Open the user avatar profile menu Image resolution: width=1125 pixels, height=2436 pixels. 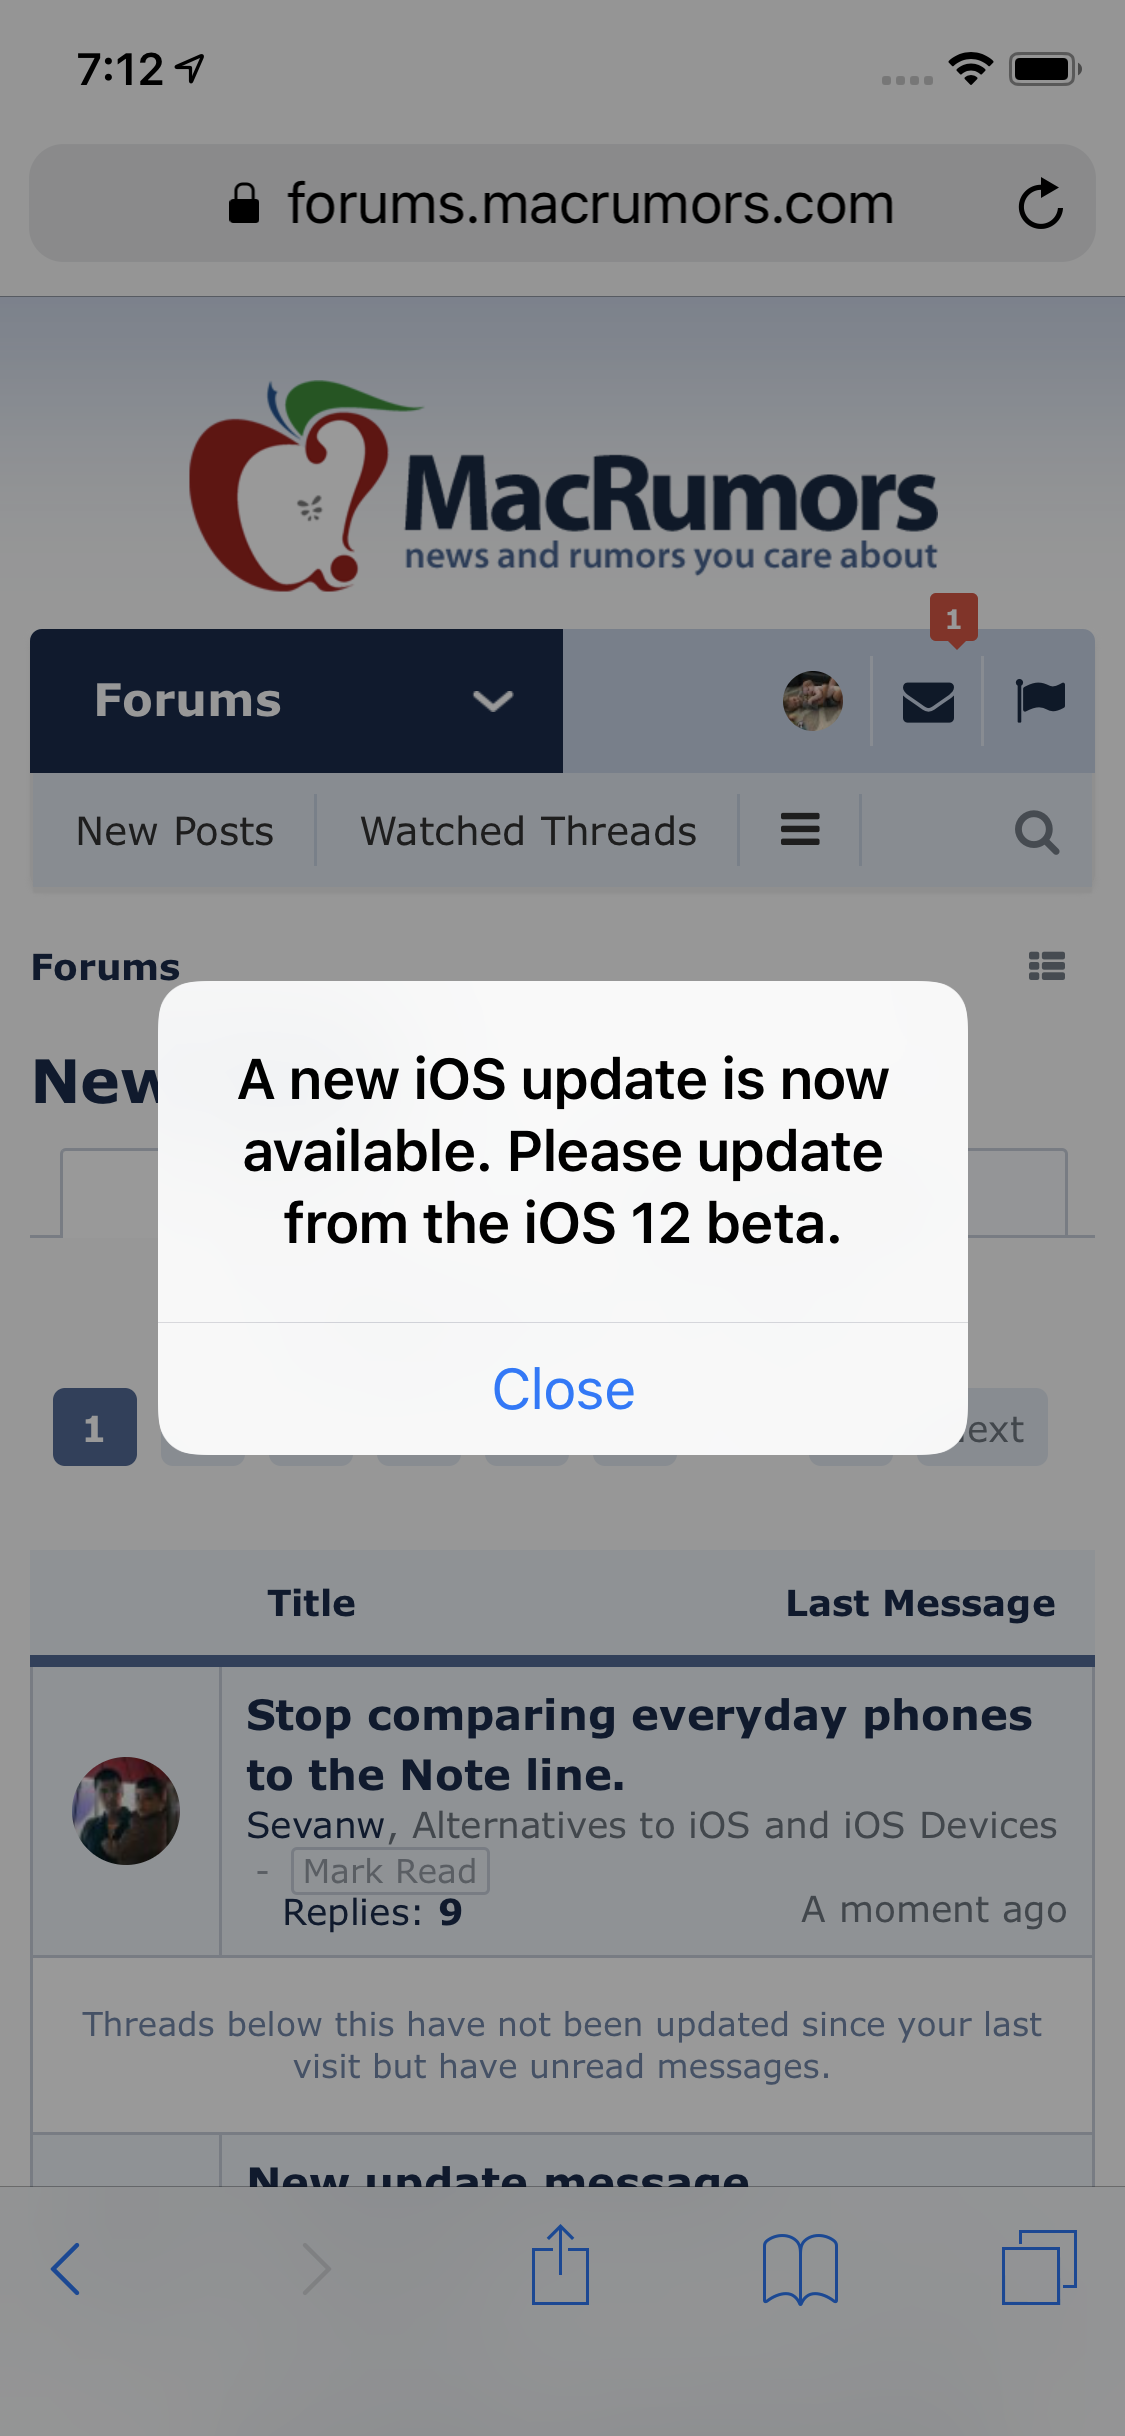pyautogui.click(x=812, y=701)
